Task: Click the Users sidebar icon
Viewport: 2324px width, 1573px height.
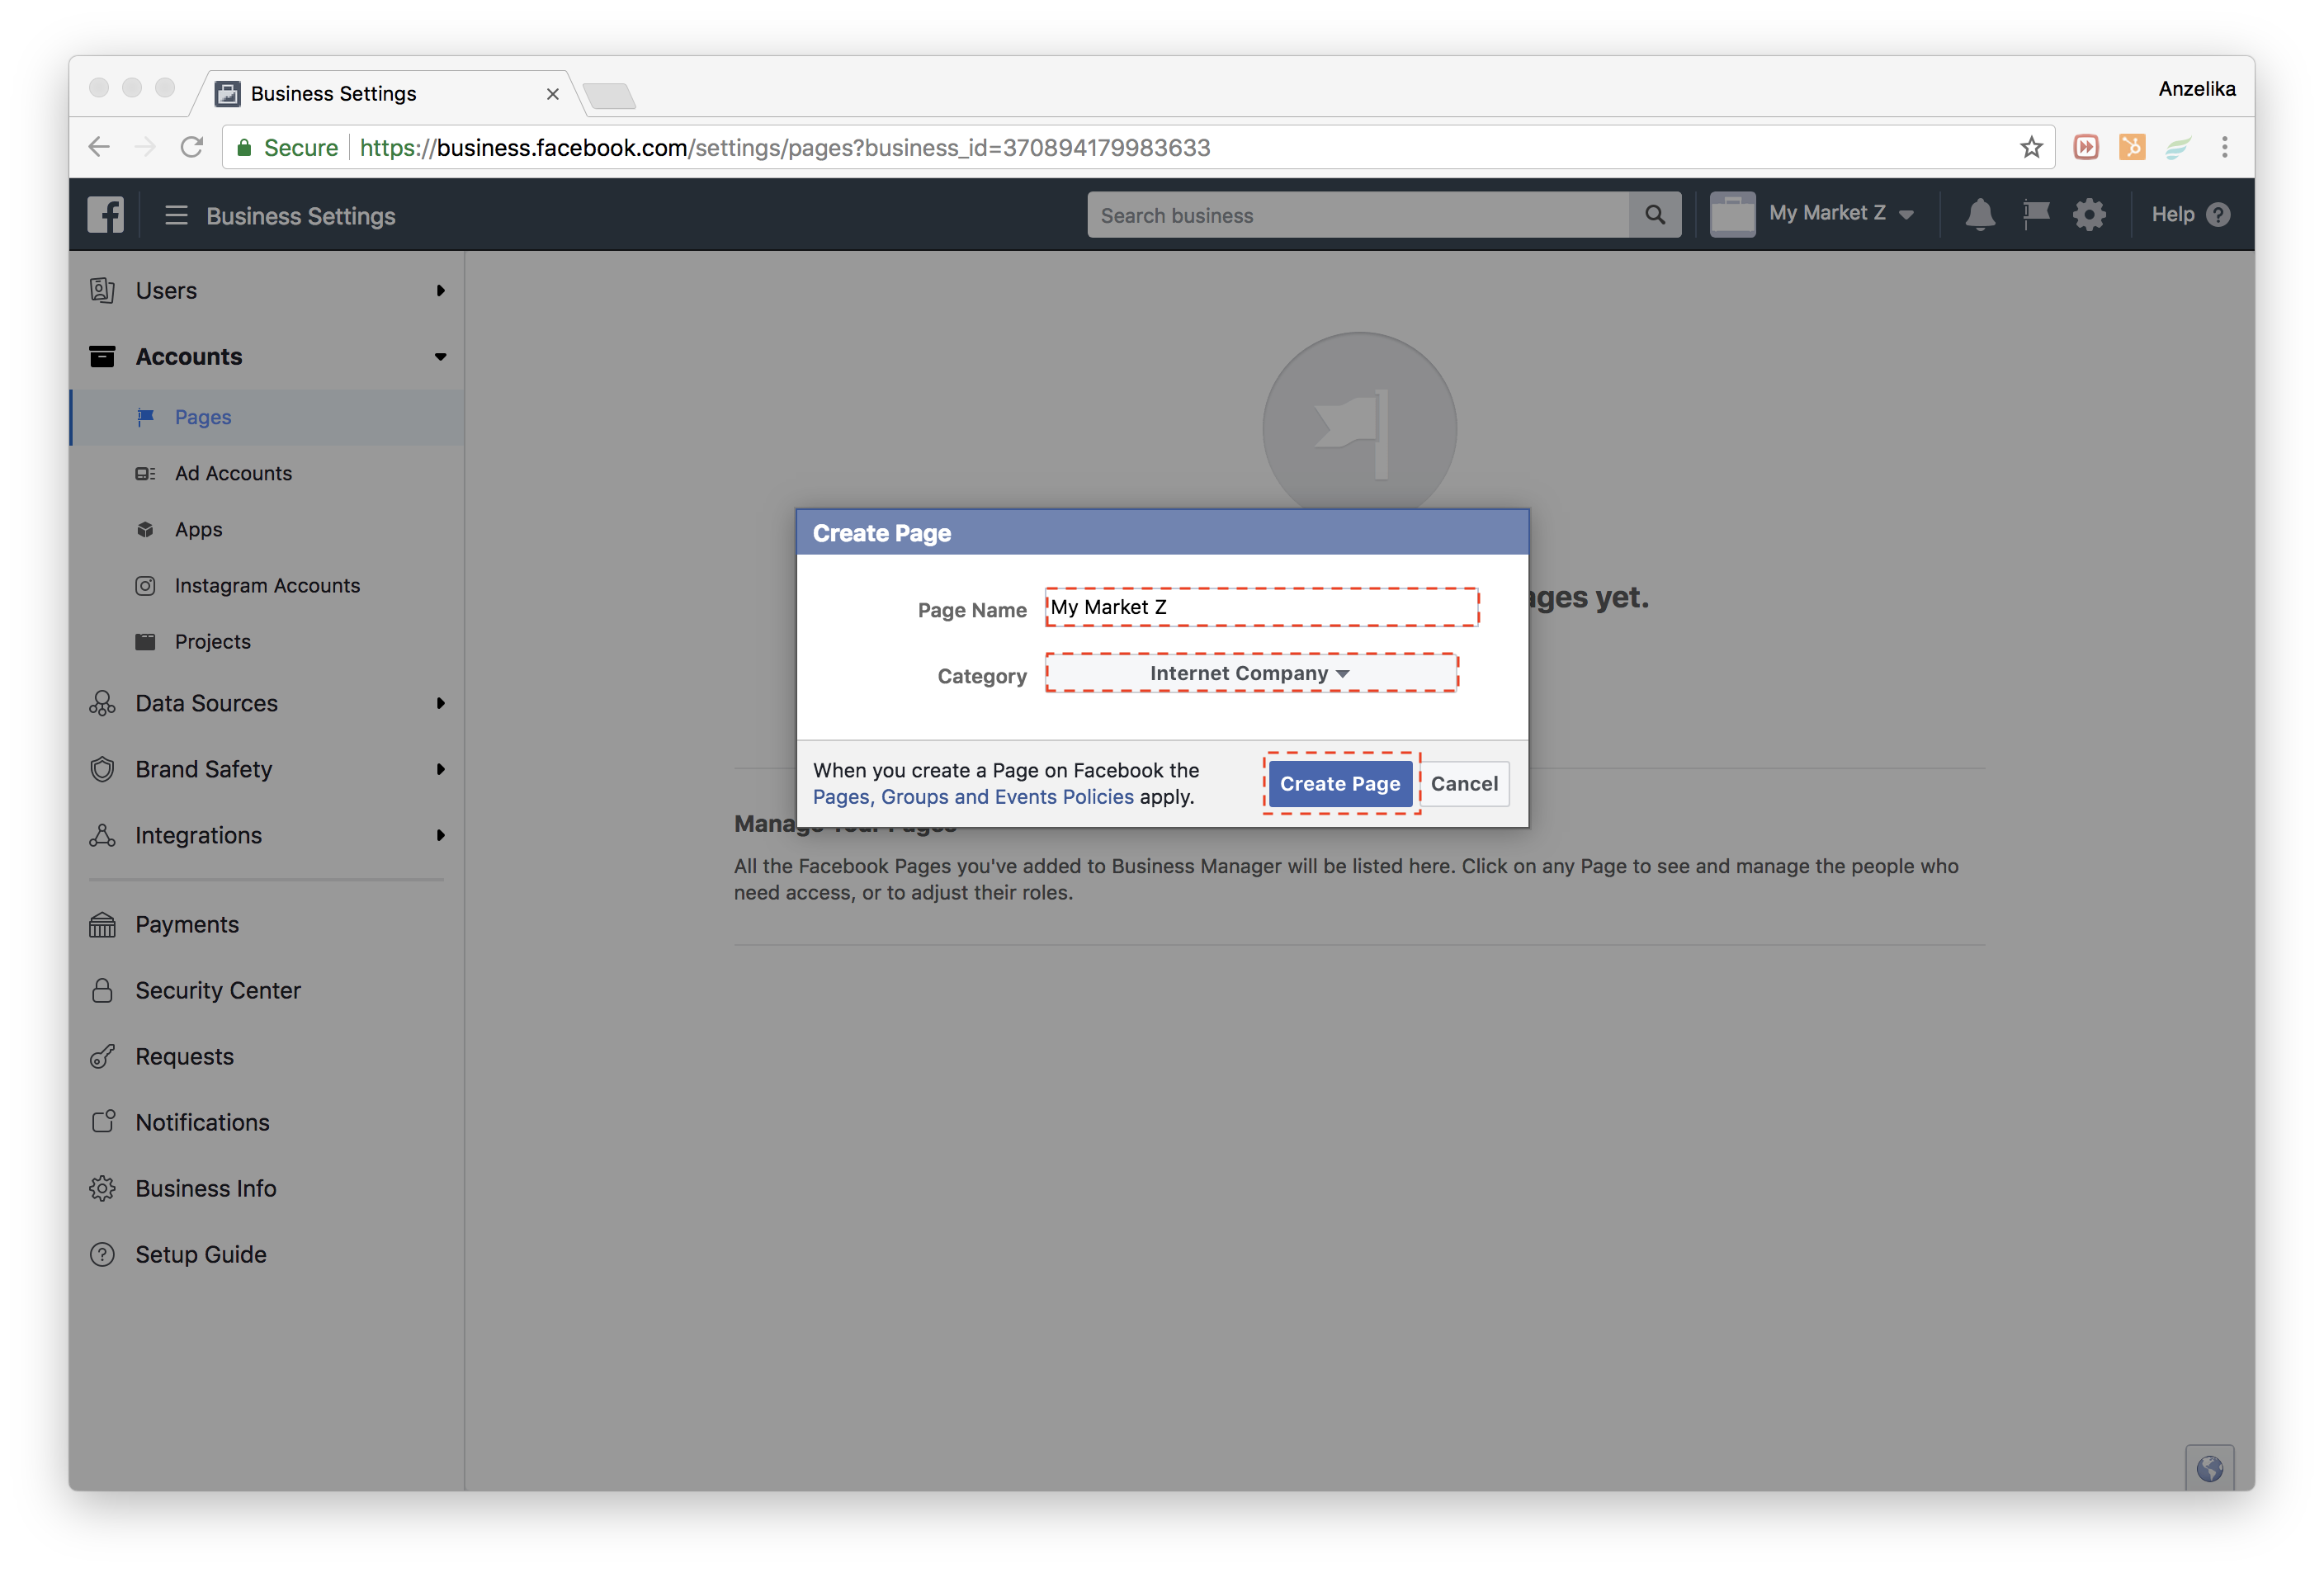Action: click(102, 291)
